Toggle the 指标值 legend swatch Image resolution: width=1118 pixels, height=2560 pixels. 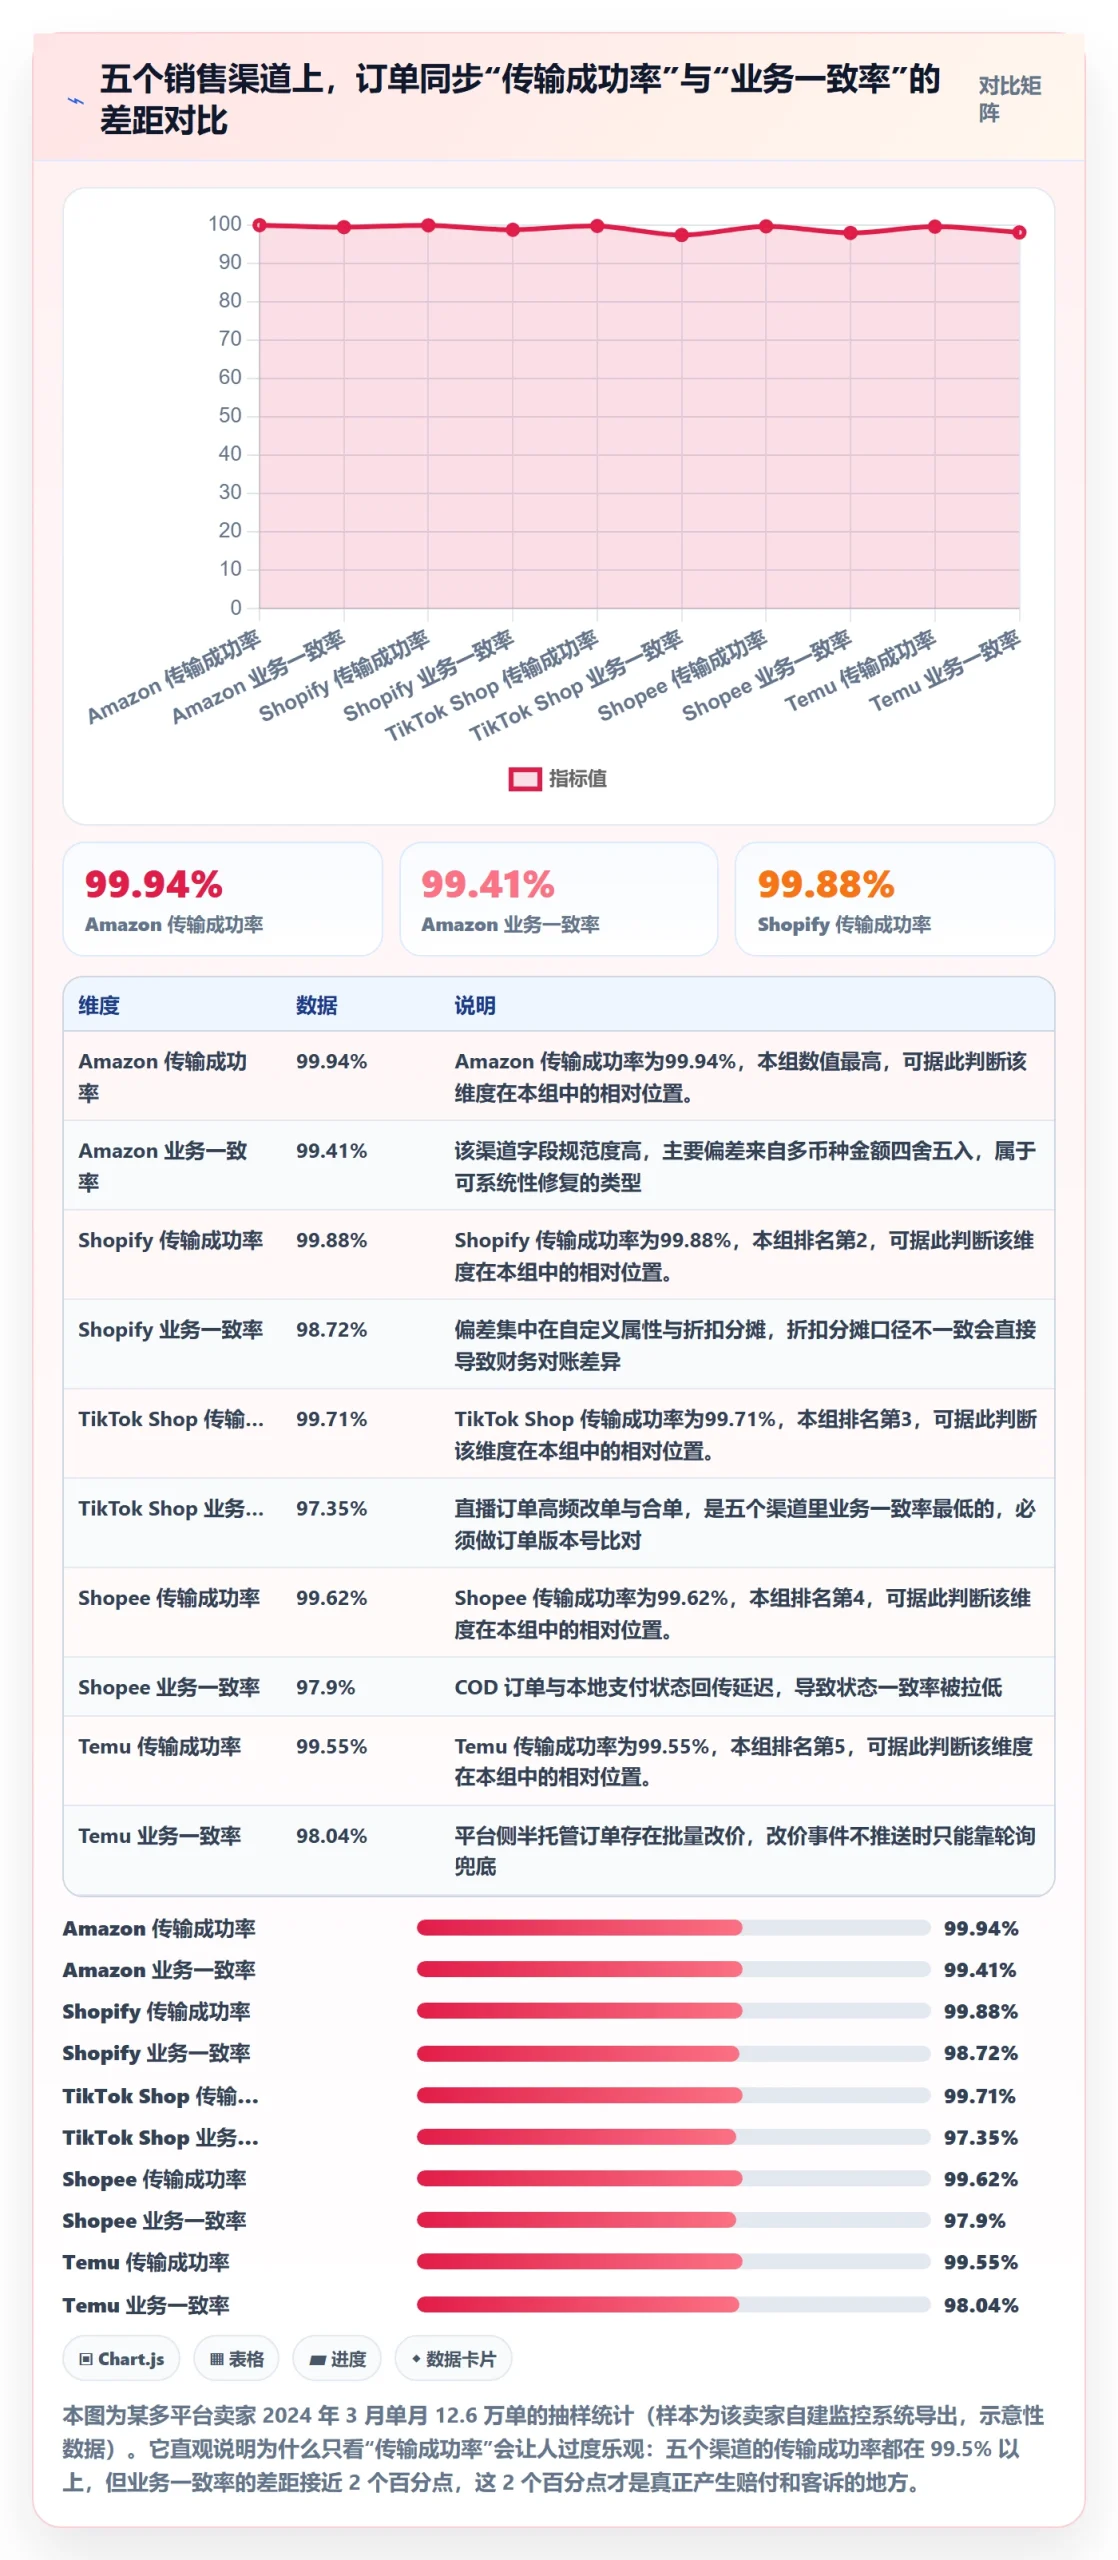pyautogui.click(x=524, y=778)
